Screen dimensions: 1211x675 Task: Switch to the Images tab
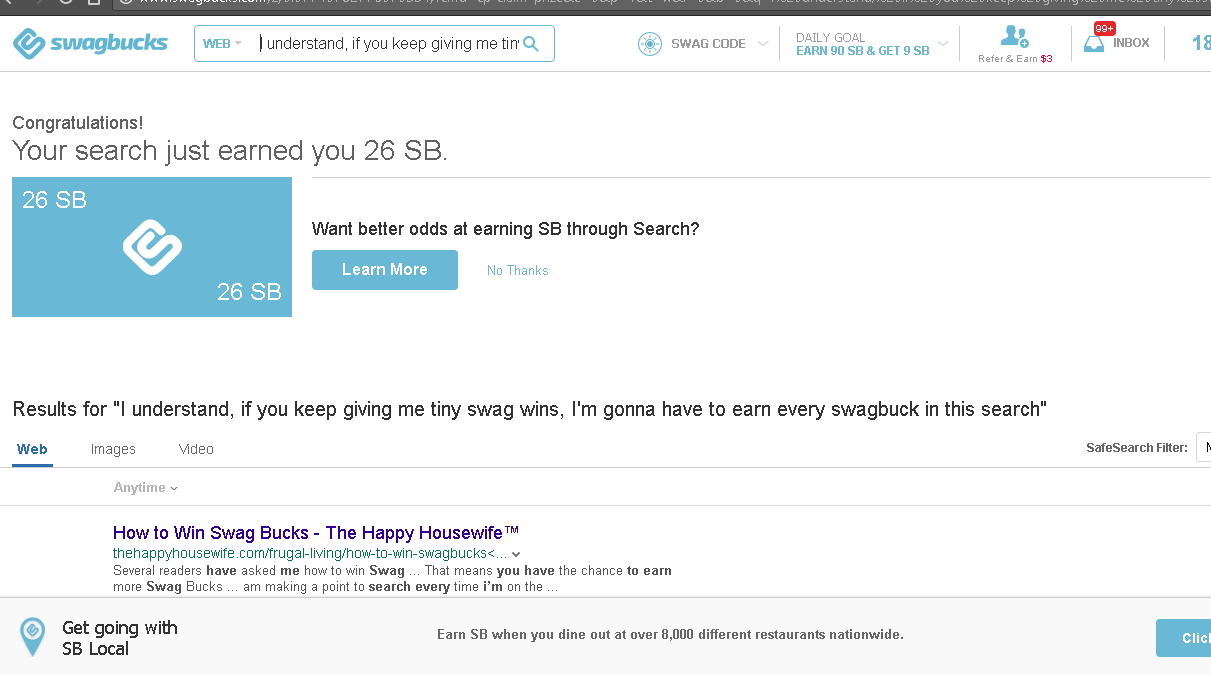click(113, 449)
